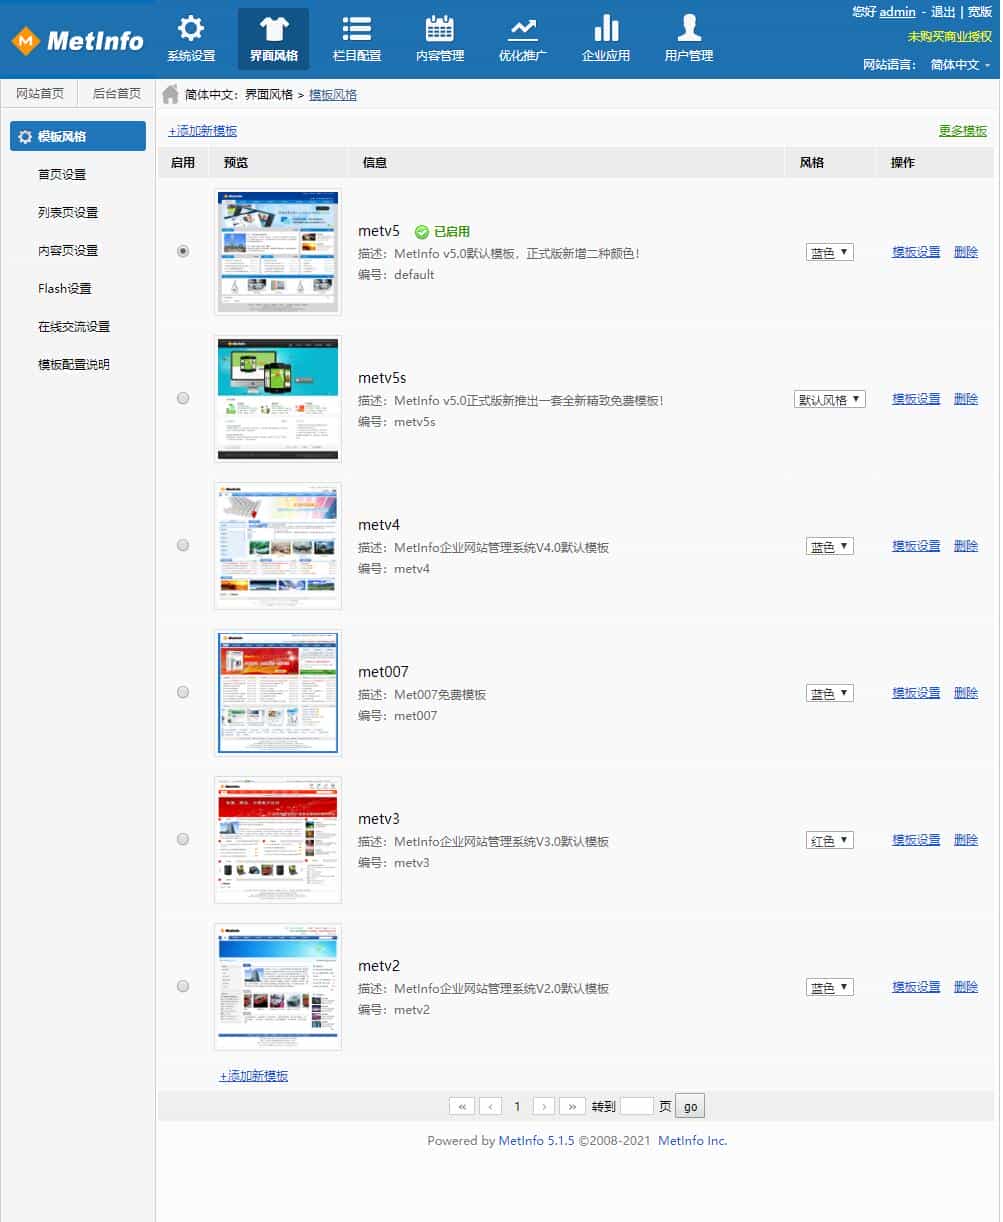This screenshot has width=1003, height=1222.
Task: Open the metv4 style dropdown
Action: pos(830,546)
